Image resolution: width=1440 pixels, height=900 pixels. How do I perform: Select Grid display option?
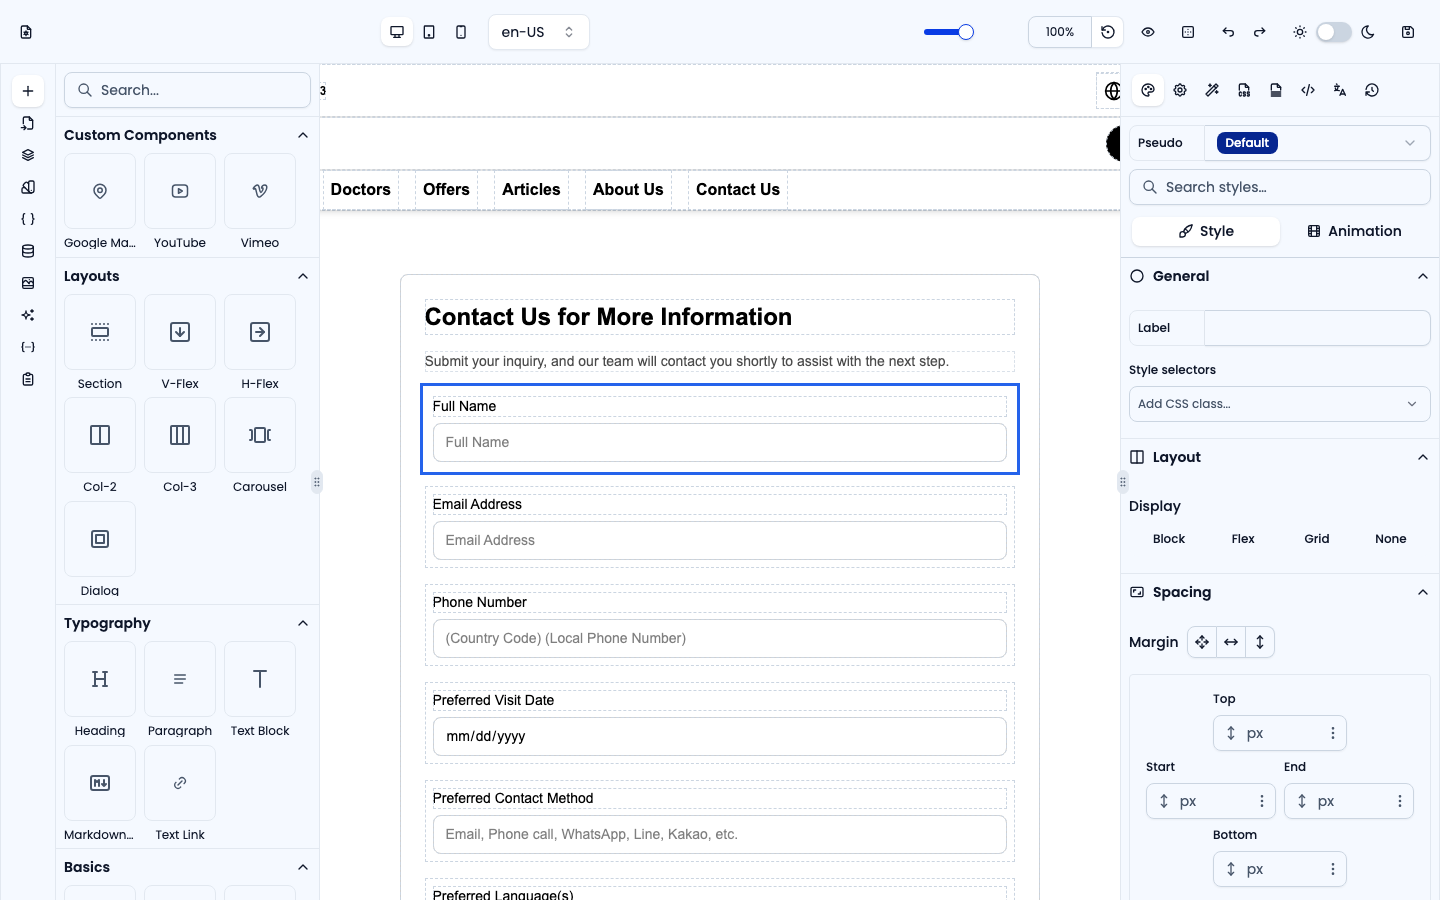click(1317, 539)
